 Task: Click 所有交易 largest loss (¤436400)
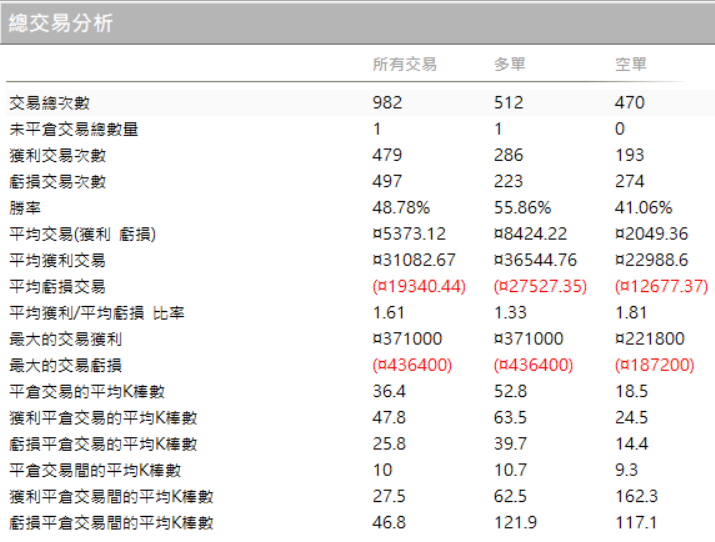[x=412, y=366]
